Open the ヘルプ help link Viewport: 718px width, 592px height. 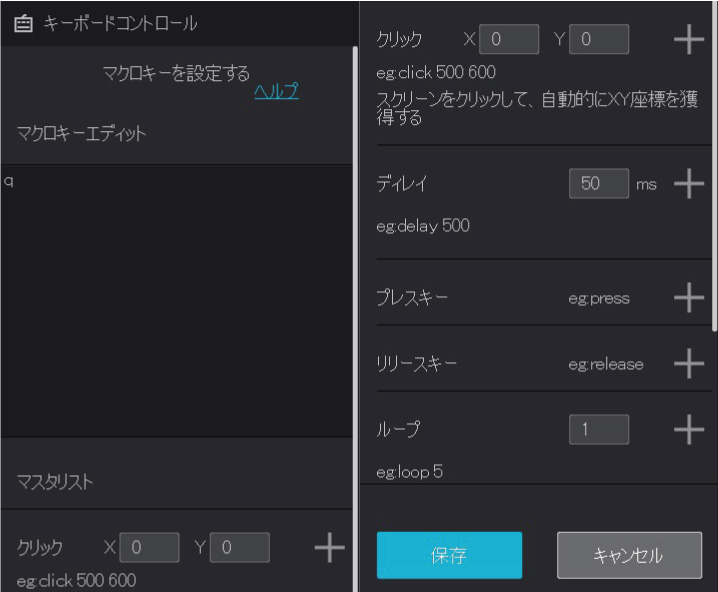click(276, 92)
